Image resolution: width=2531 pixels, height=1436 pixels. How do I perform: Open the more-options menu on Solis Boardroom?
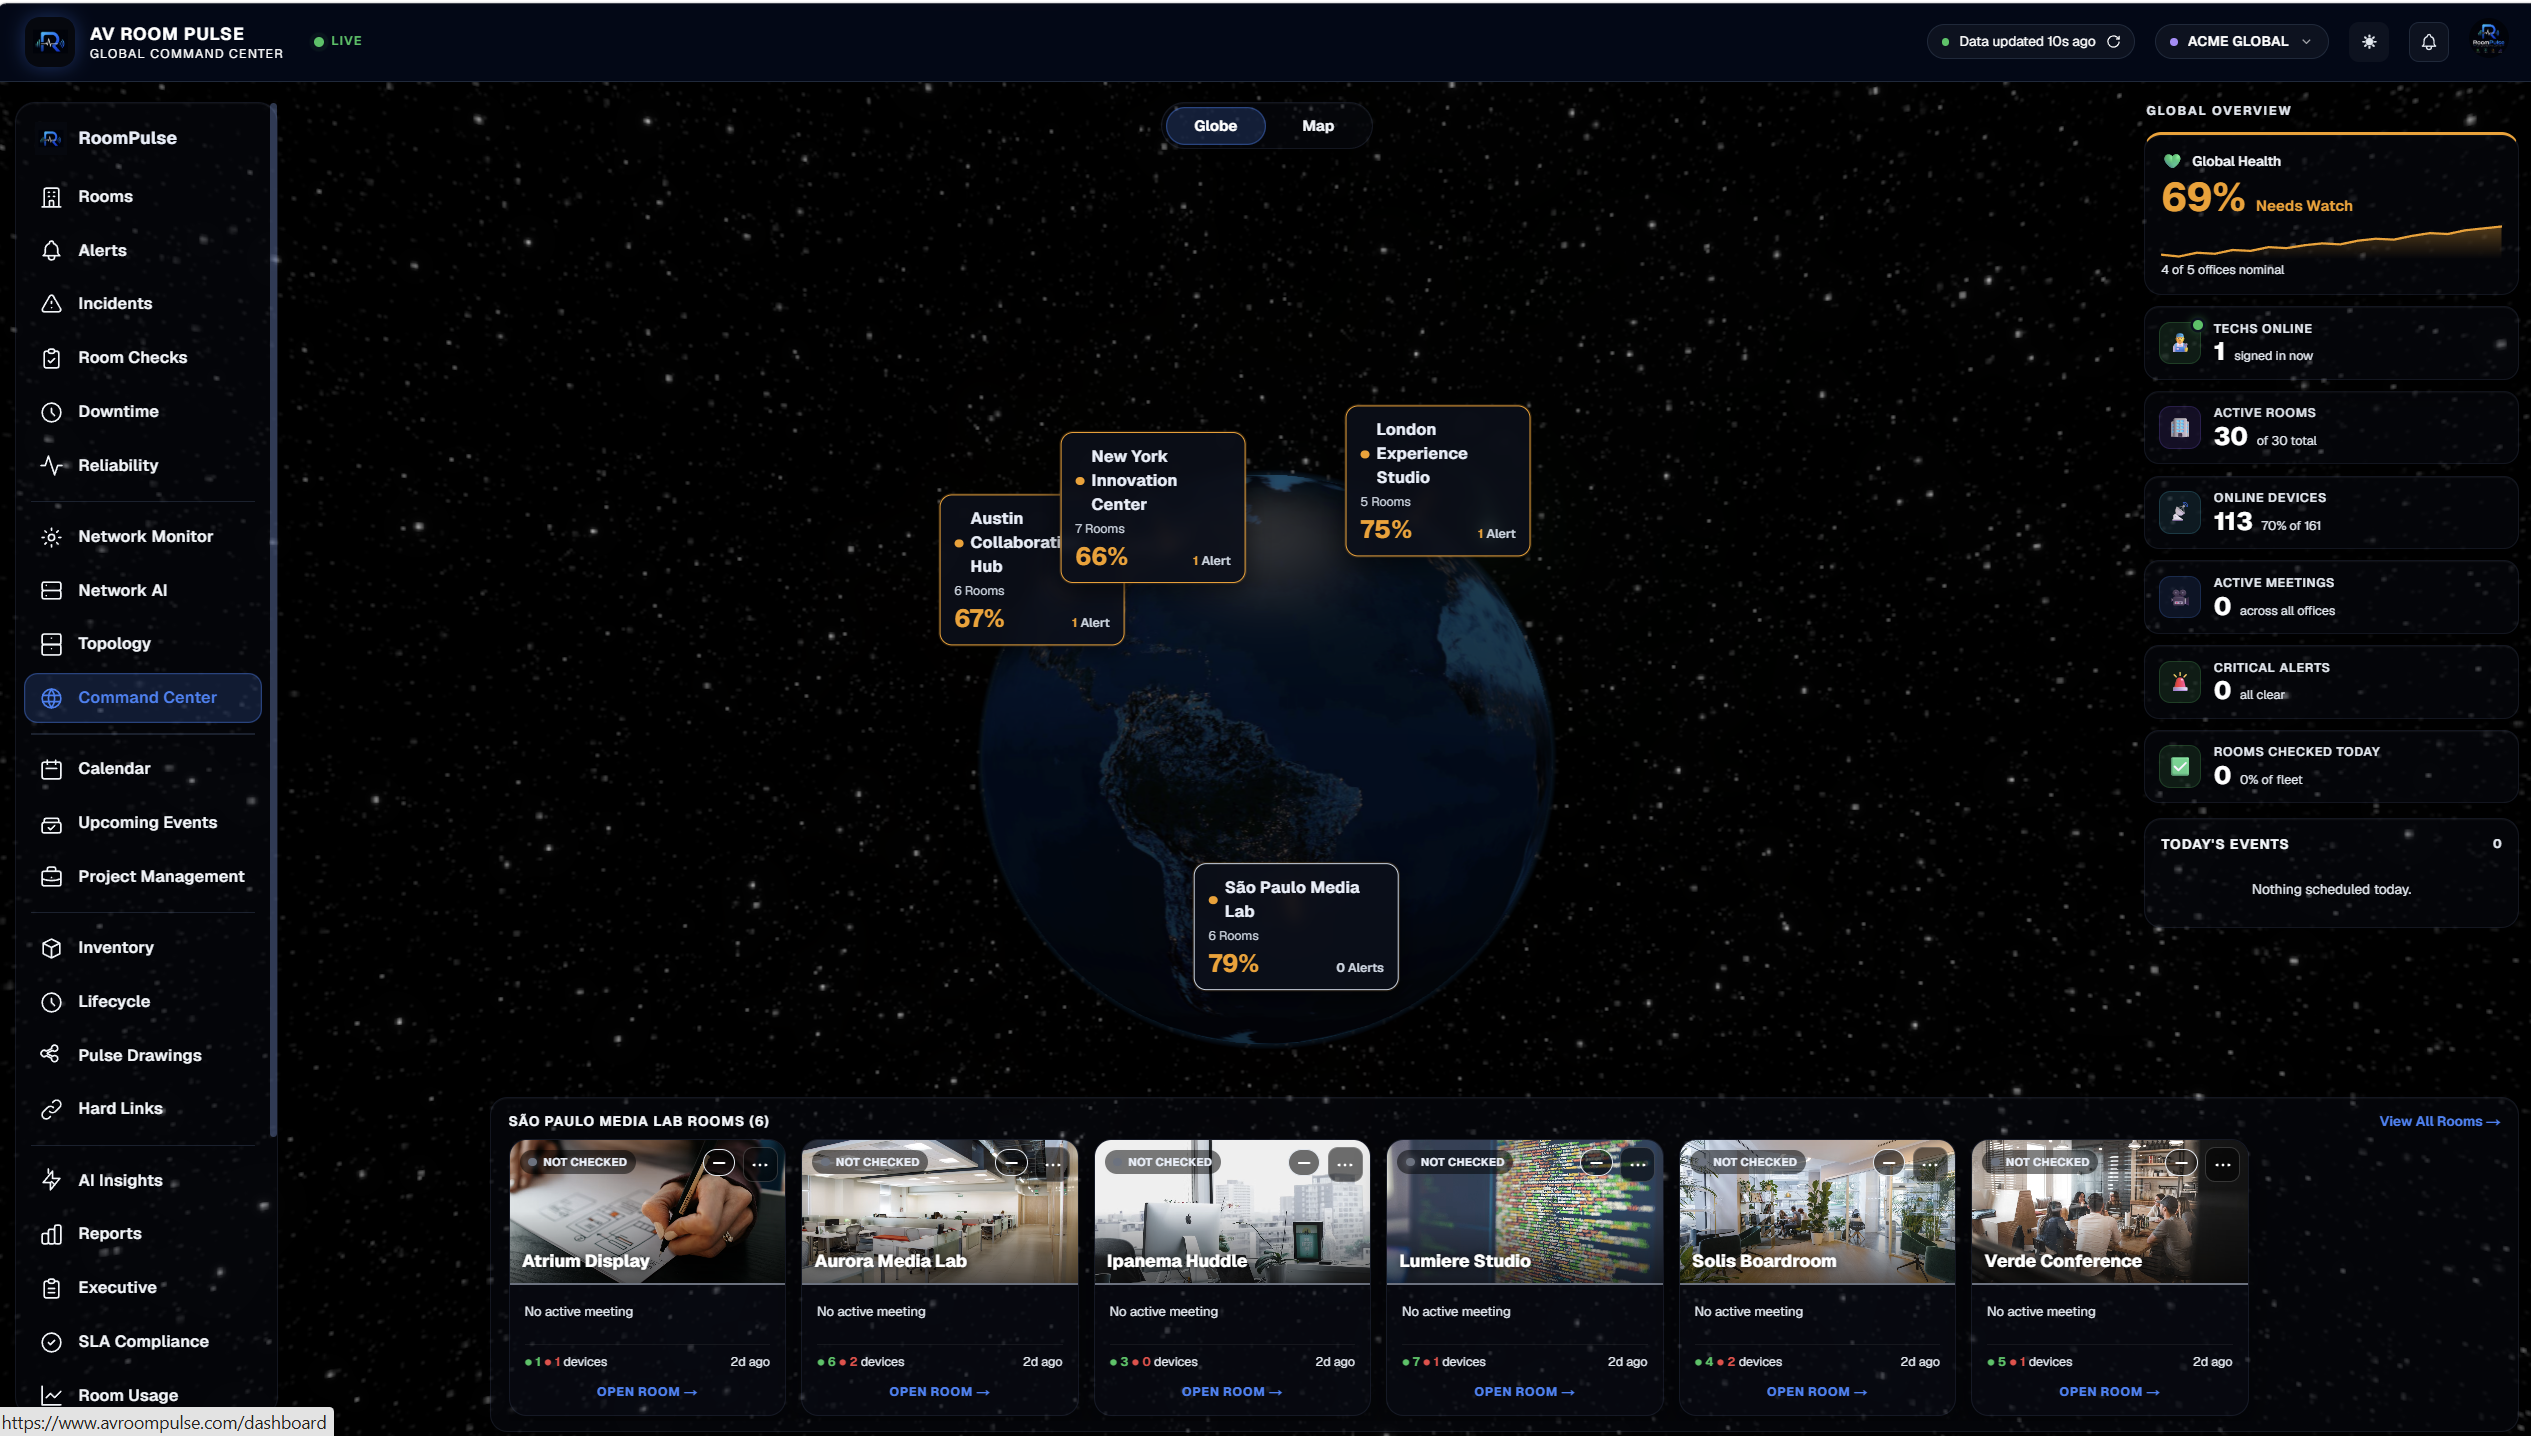1930,1164
